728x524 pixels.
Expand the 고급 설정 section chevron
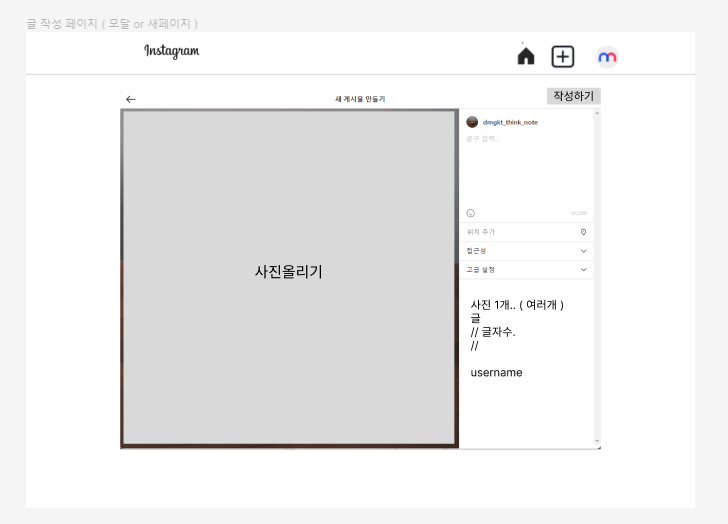(x=584, y=270)
